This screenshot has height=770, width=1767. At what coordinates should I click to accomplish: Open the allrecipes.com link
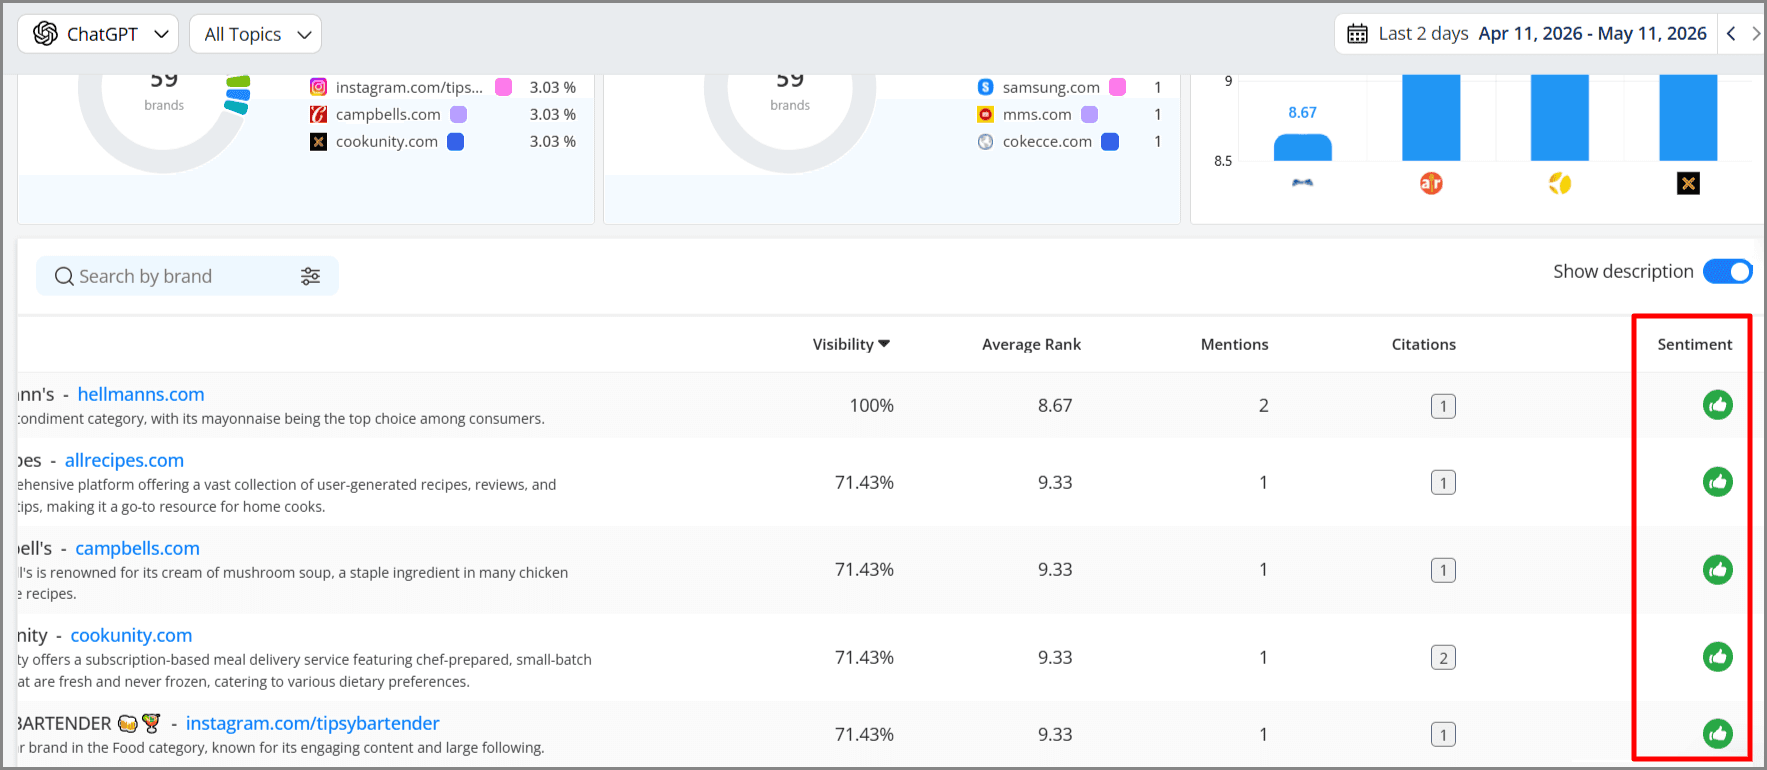click(x=124, y=460)
